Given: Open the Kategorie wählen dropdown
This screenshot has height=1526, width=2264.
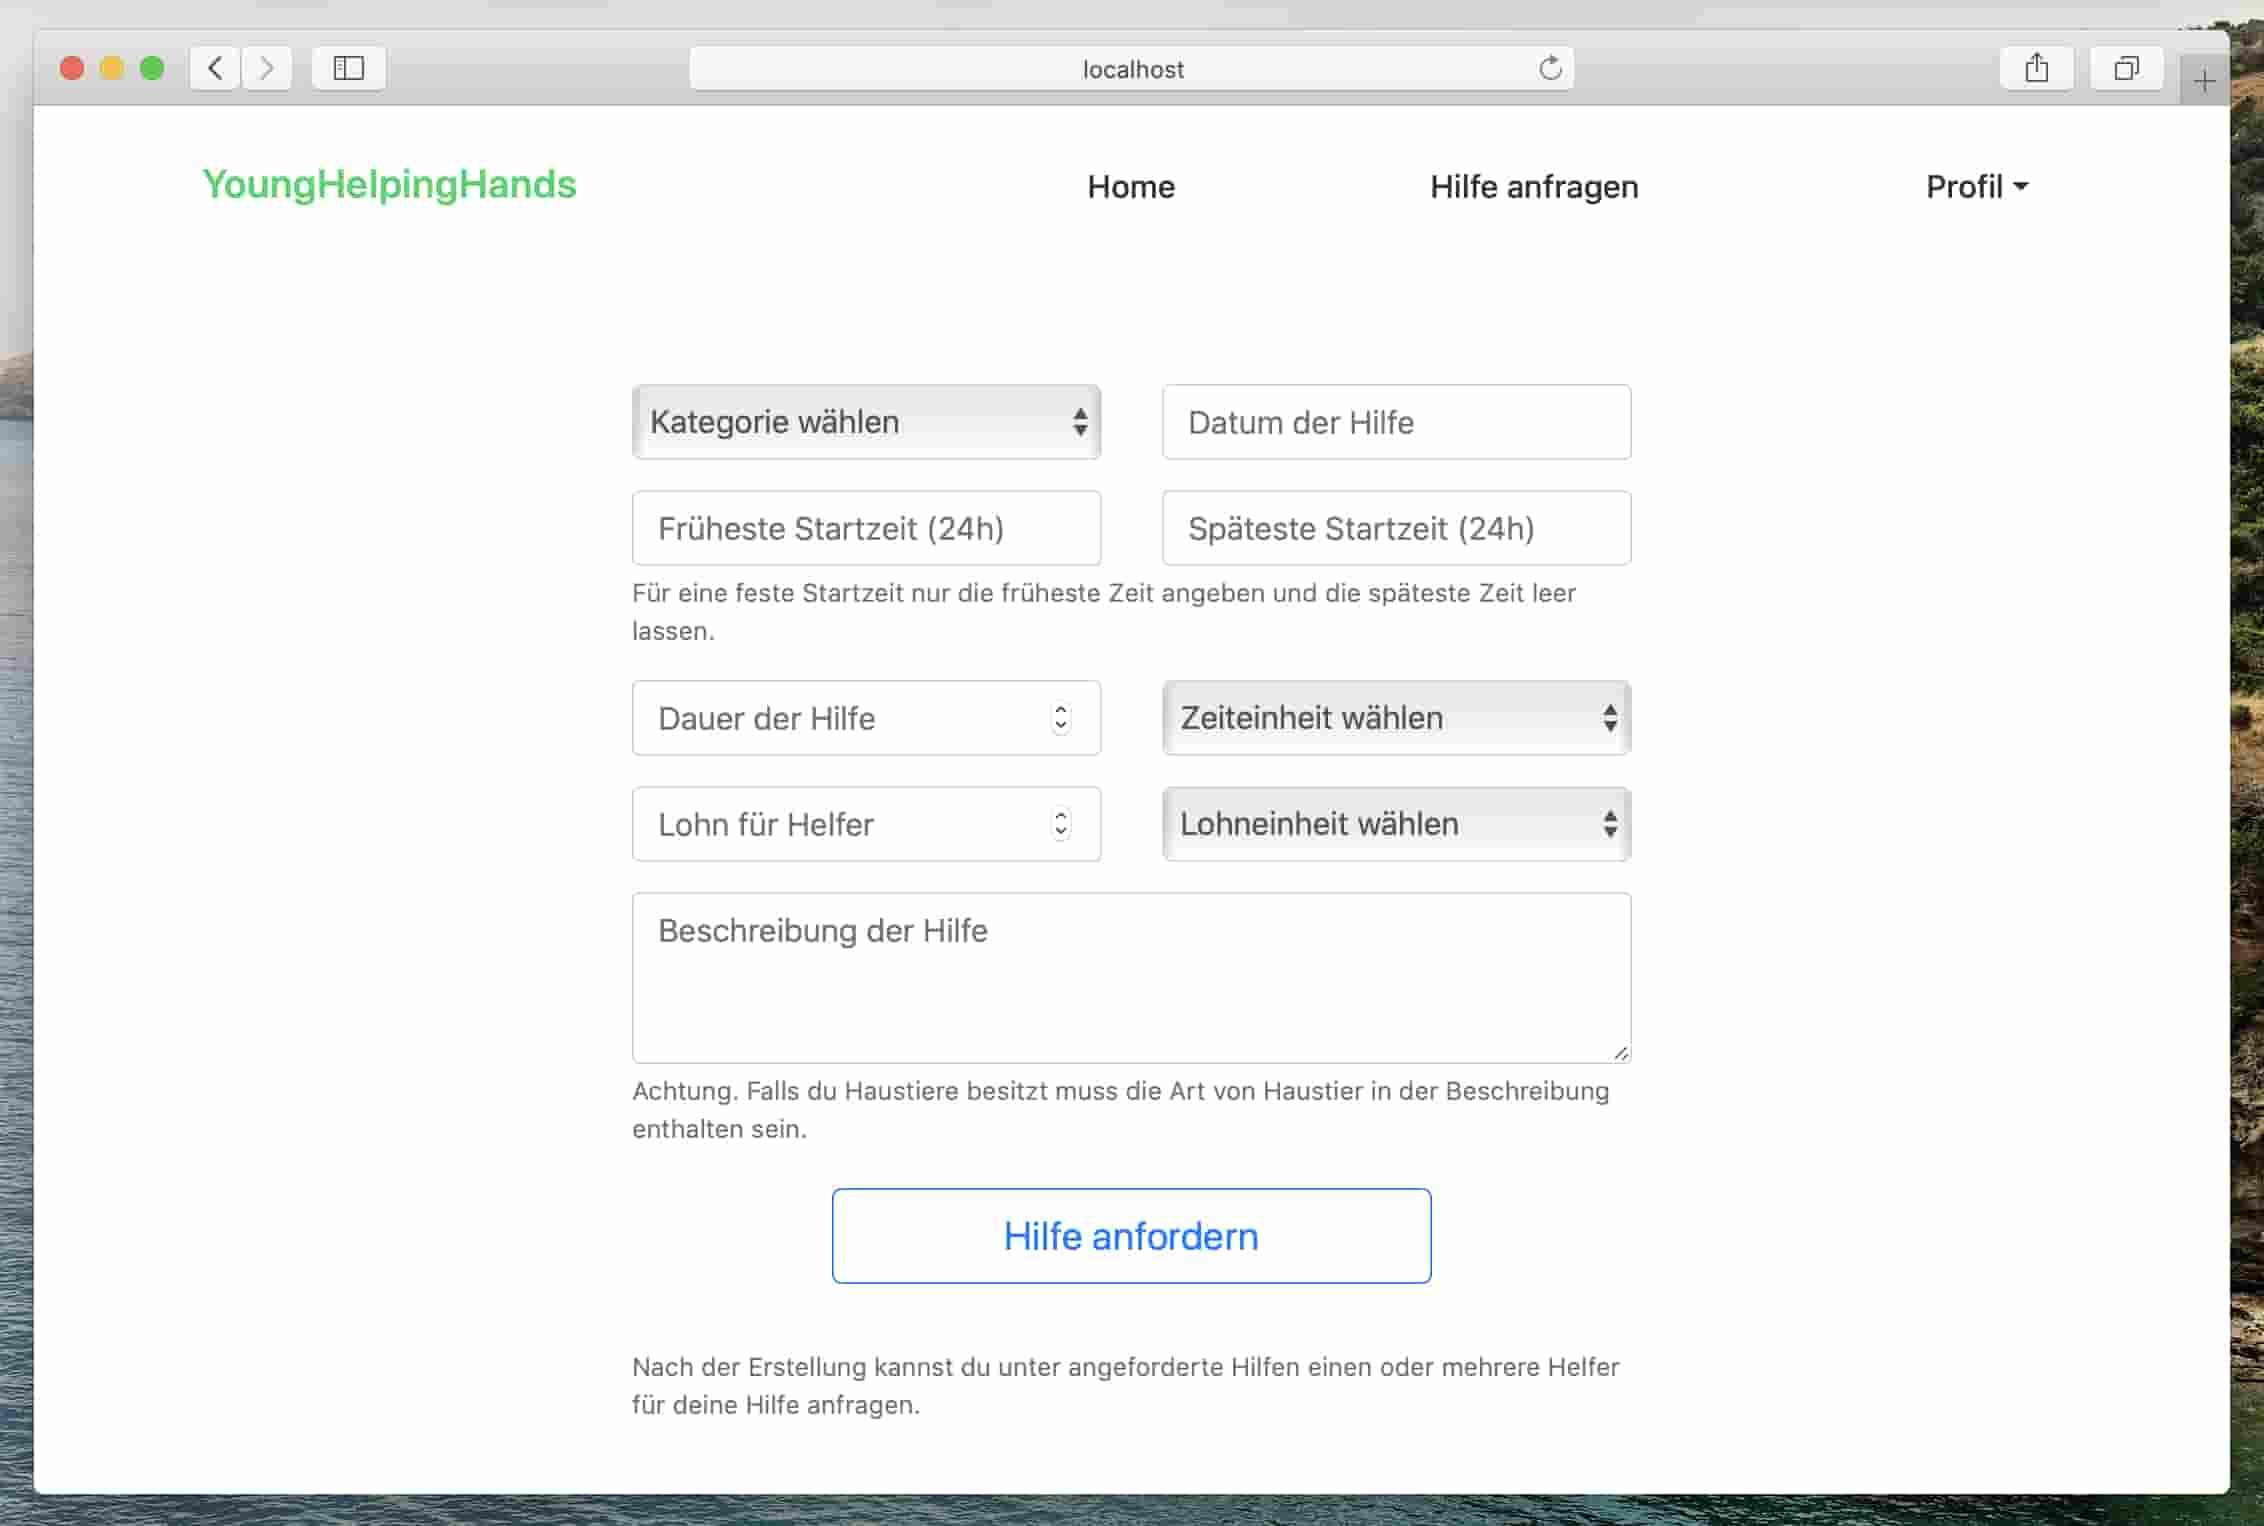Looking at the screenshot, I should pyautogui.click(x=866, y=422).
